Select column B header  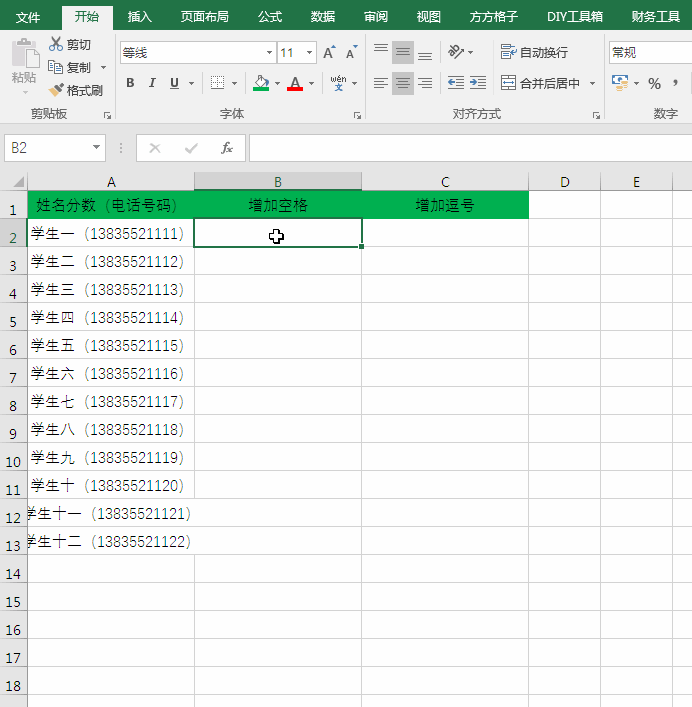tap(278, 182)
